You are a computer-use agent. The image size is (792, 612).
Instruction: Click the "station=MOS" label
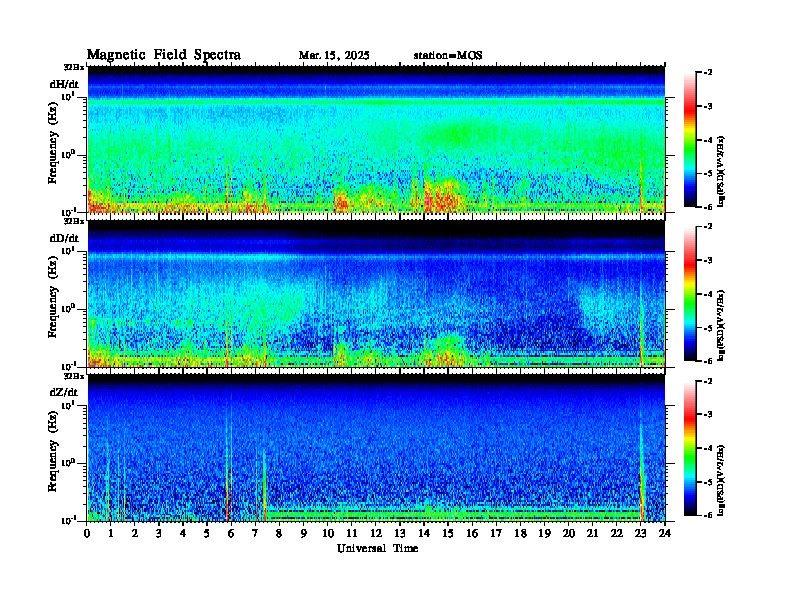pyautogui.click(x=448, y=56)
